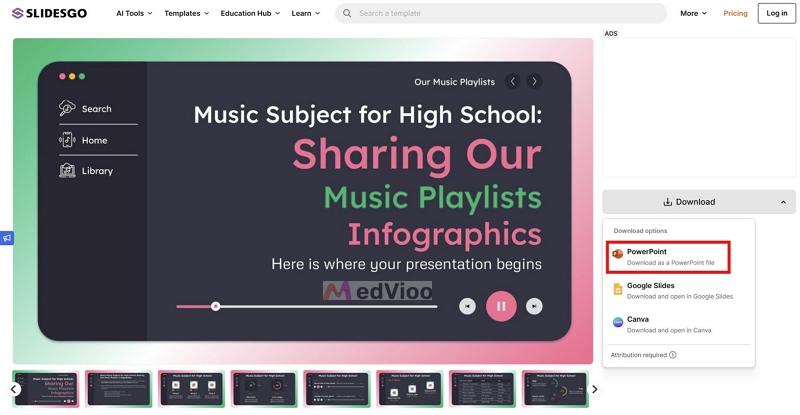
Task: Click the Our Music Playlists label
Action: point(455,82)
